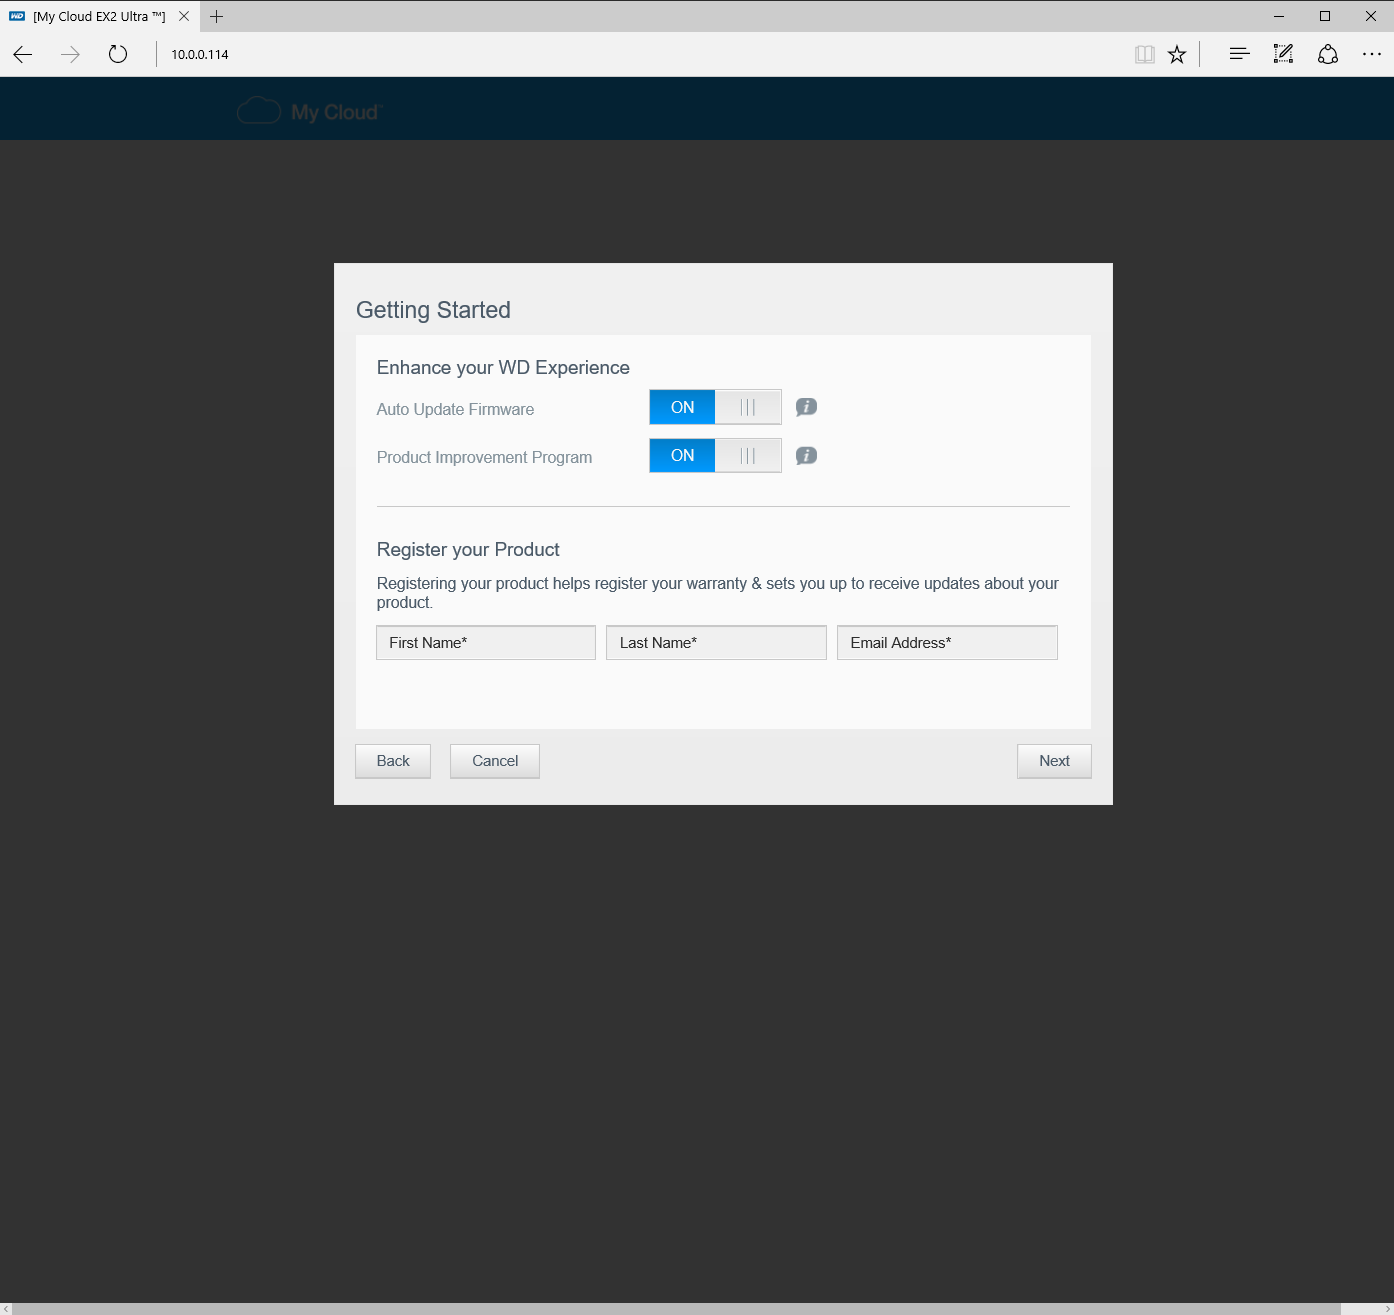Open a new browser tab

pyautogui.click(x=216, y=16)
